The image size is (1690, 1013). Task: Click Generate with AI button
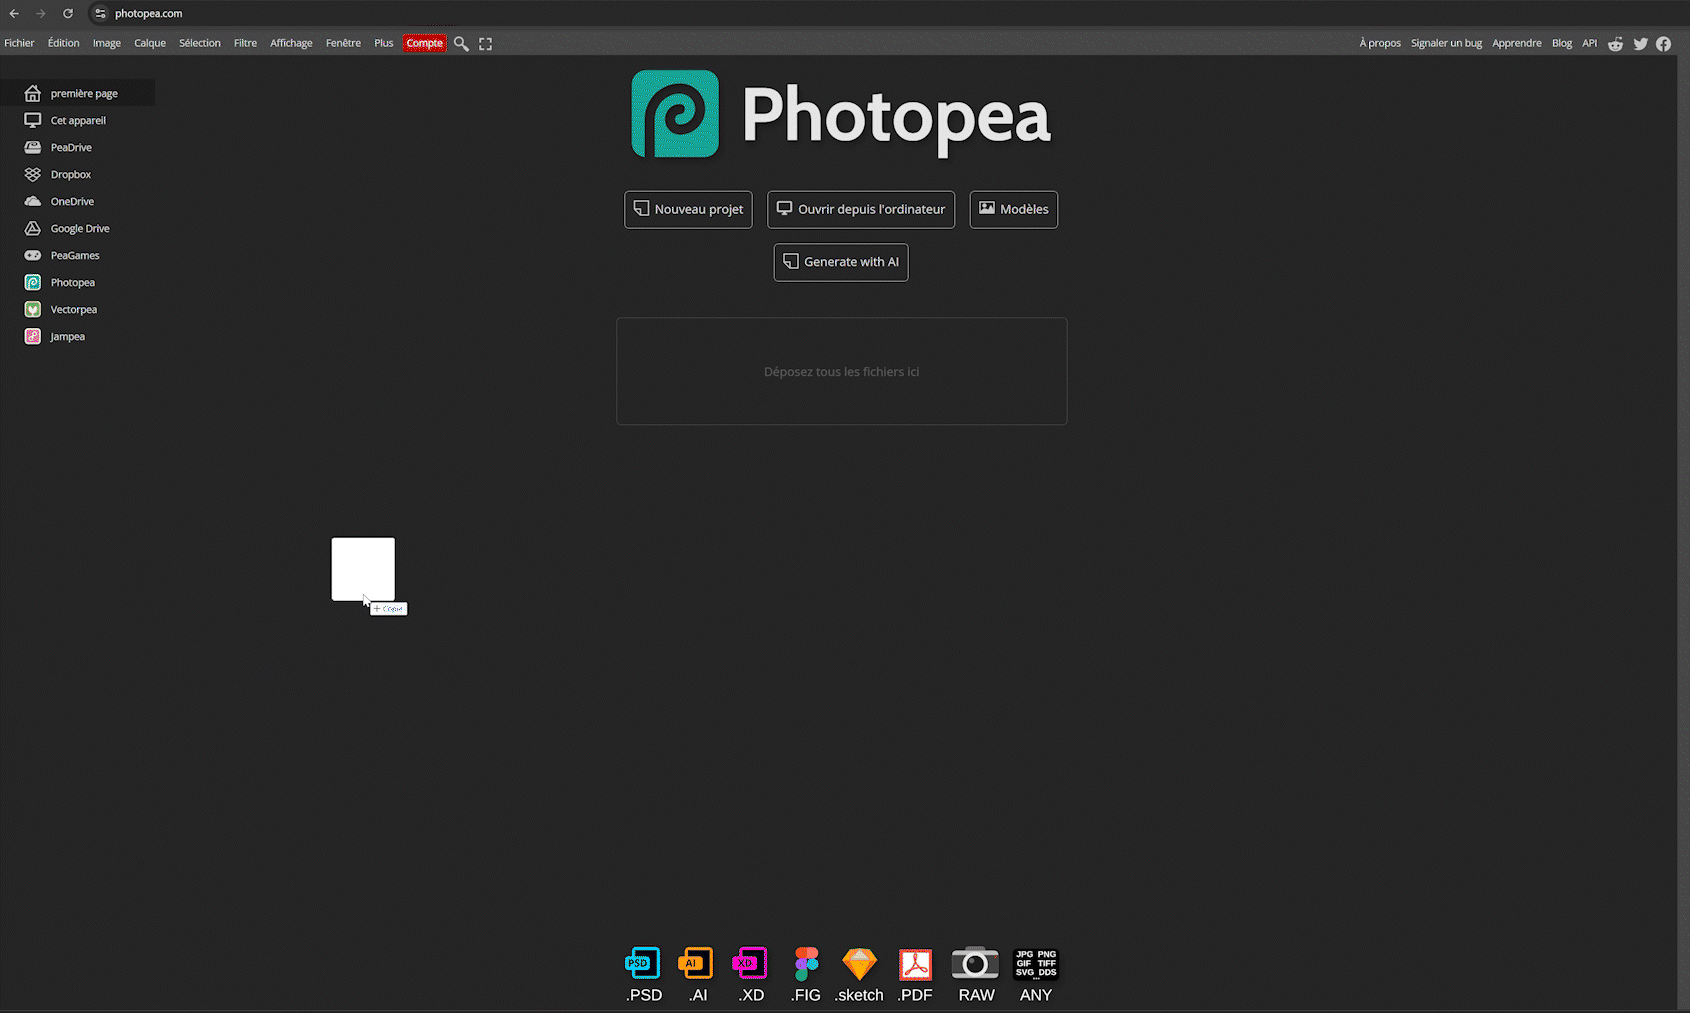click(x=841, y=262)
